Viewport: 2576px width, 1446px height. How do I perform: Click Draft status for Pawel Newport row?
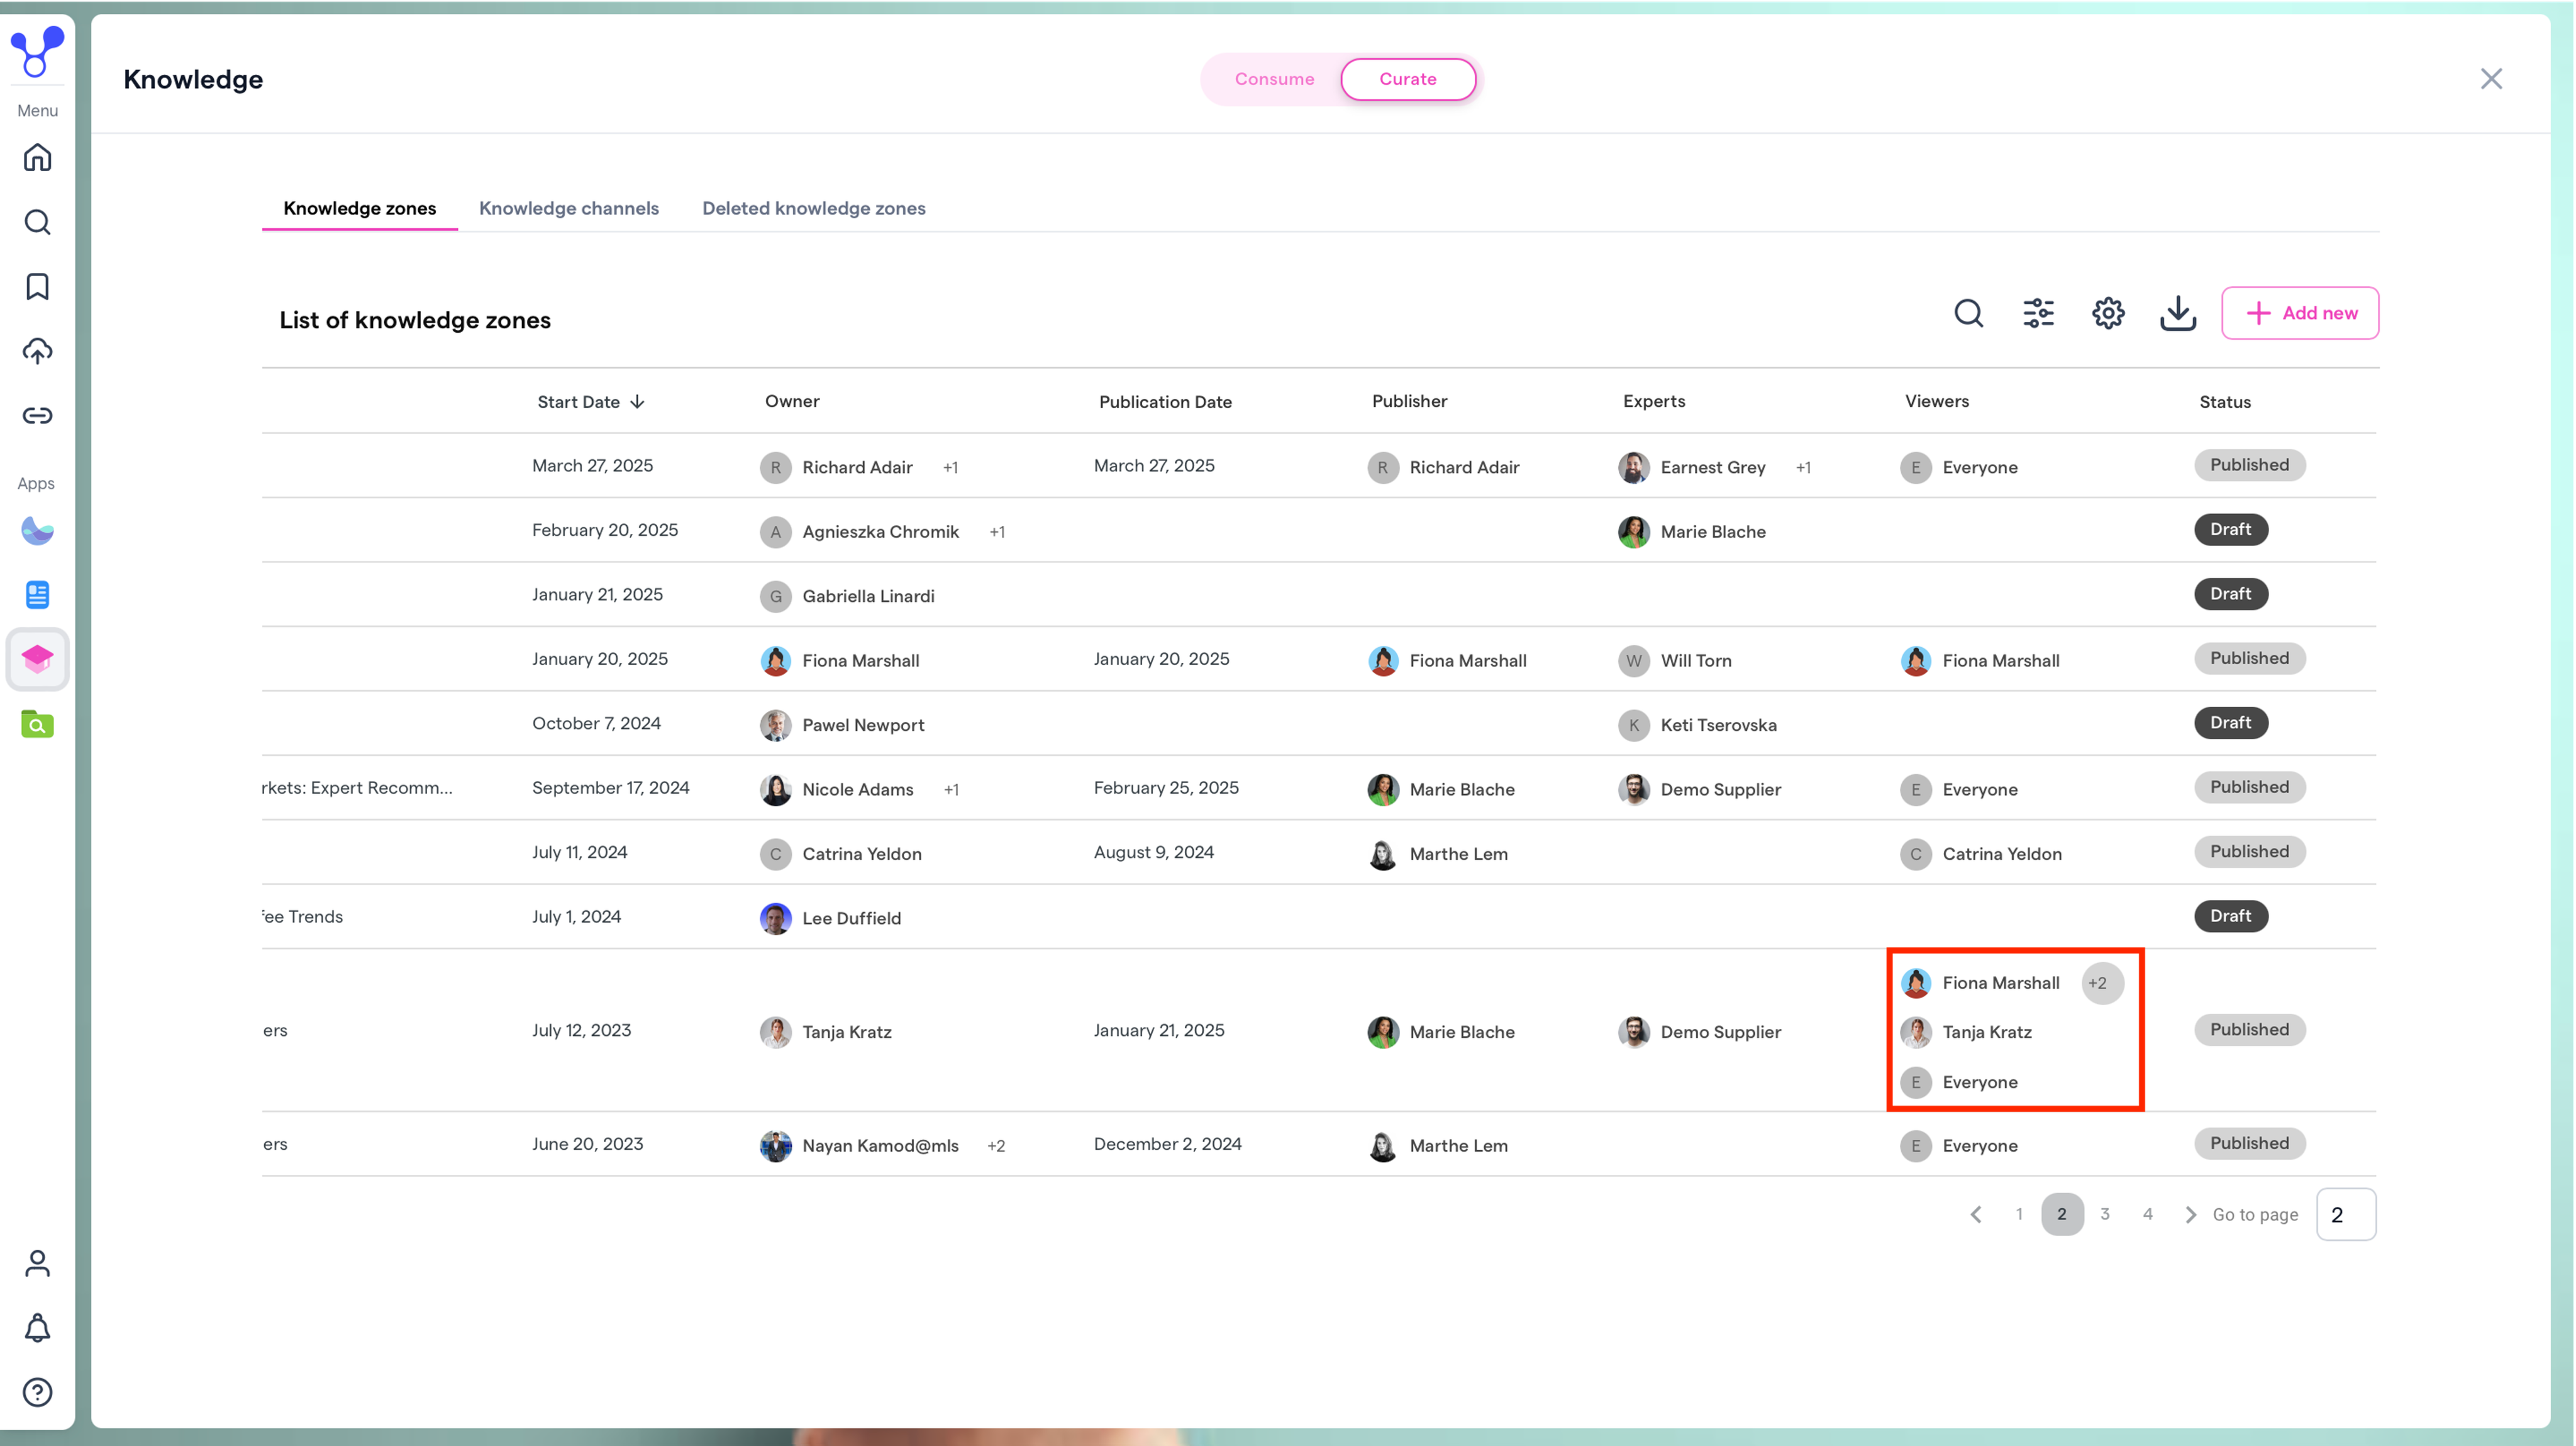click(x=2230, y=723)
